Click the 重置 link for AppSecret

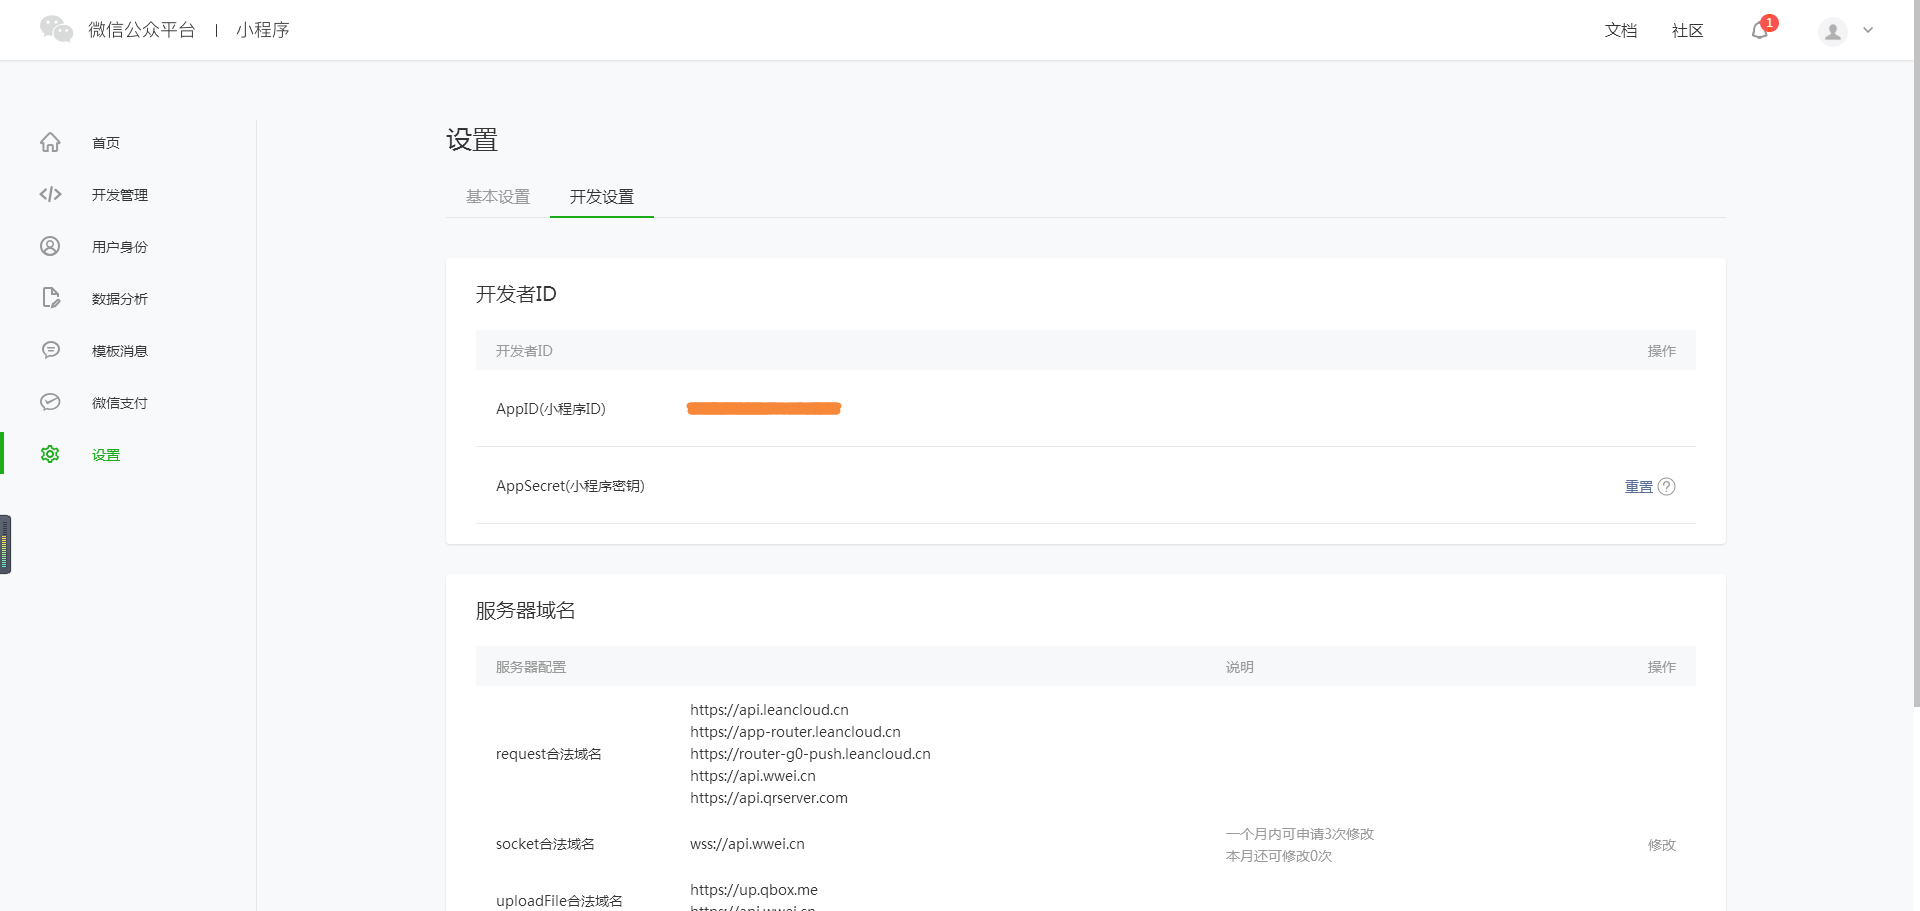tap(1639, 486)
